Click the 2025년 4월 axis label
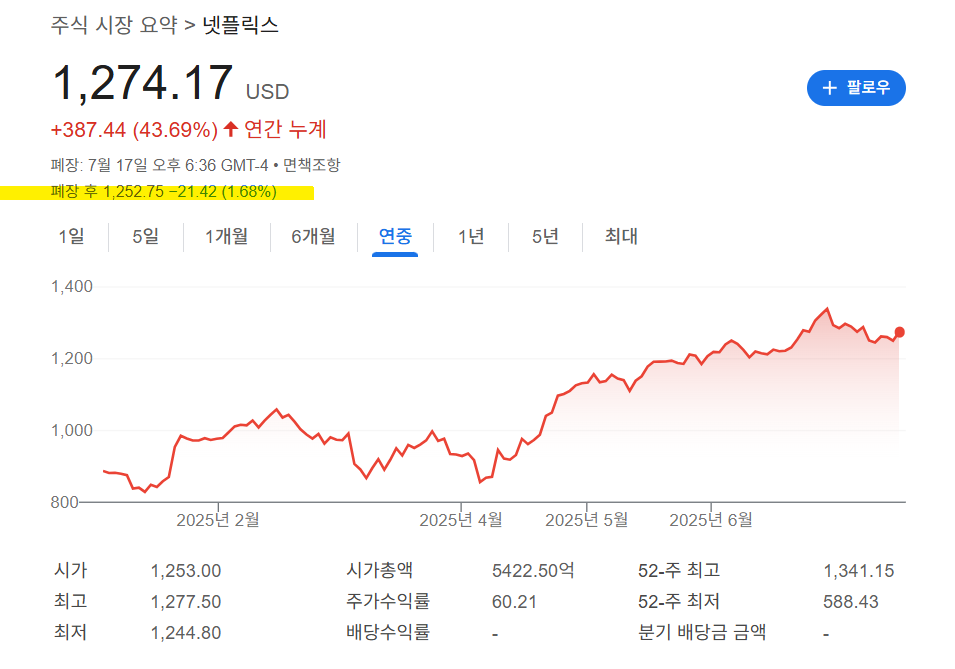 tap(461, 520)
